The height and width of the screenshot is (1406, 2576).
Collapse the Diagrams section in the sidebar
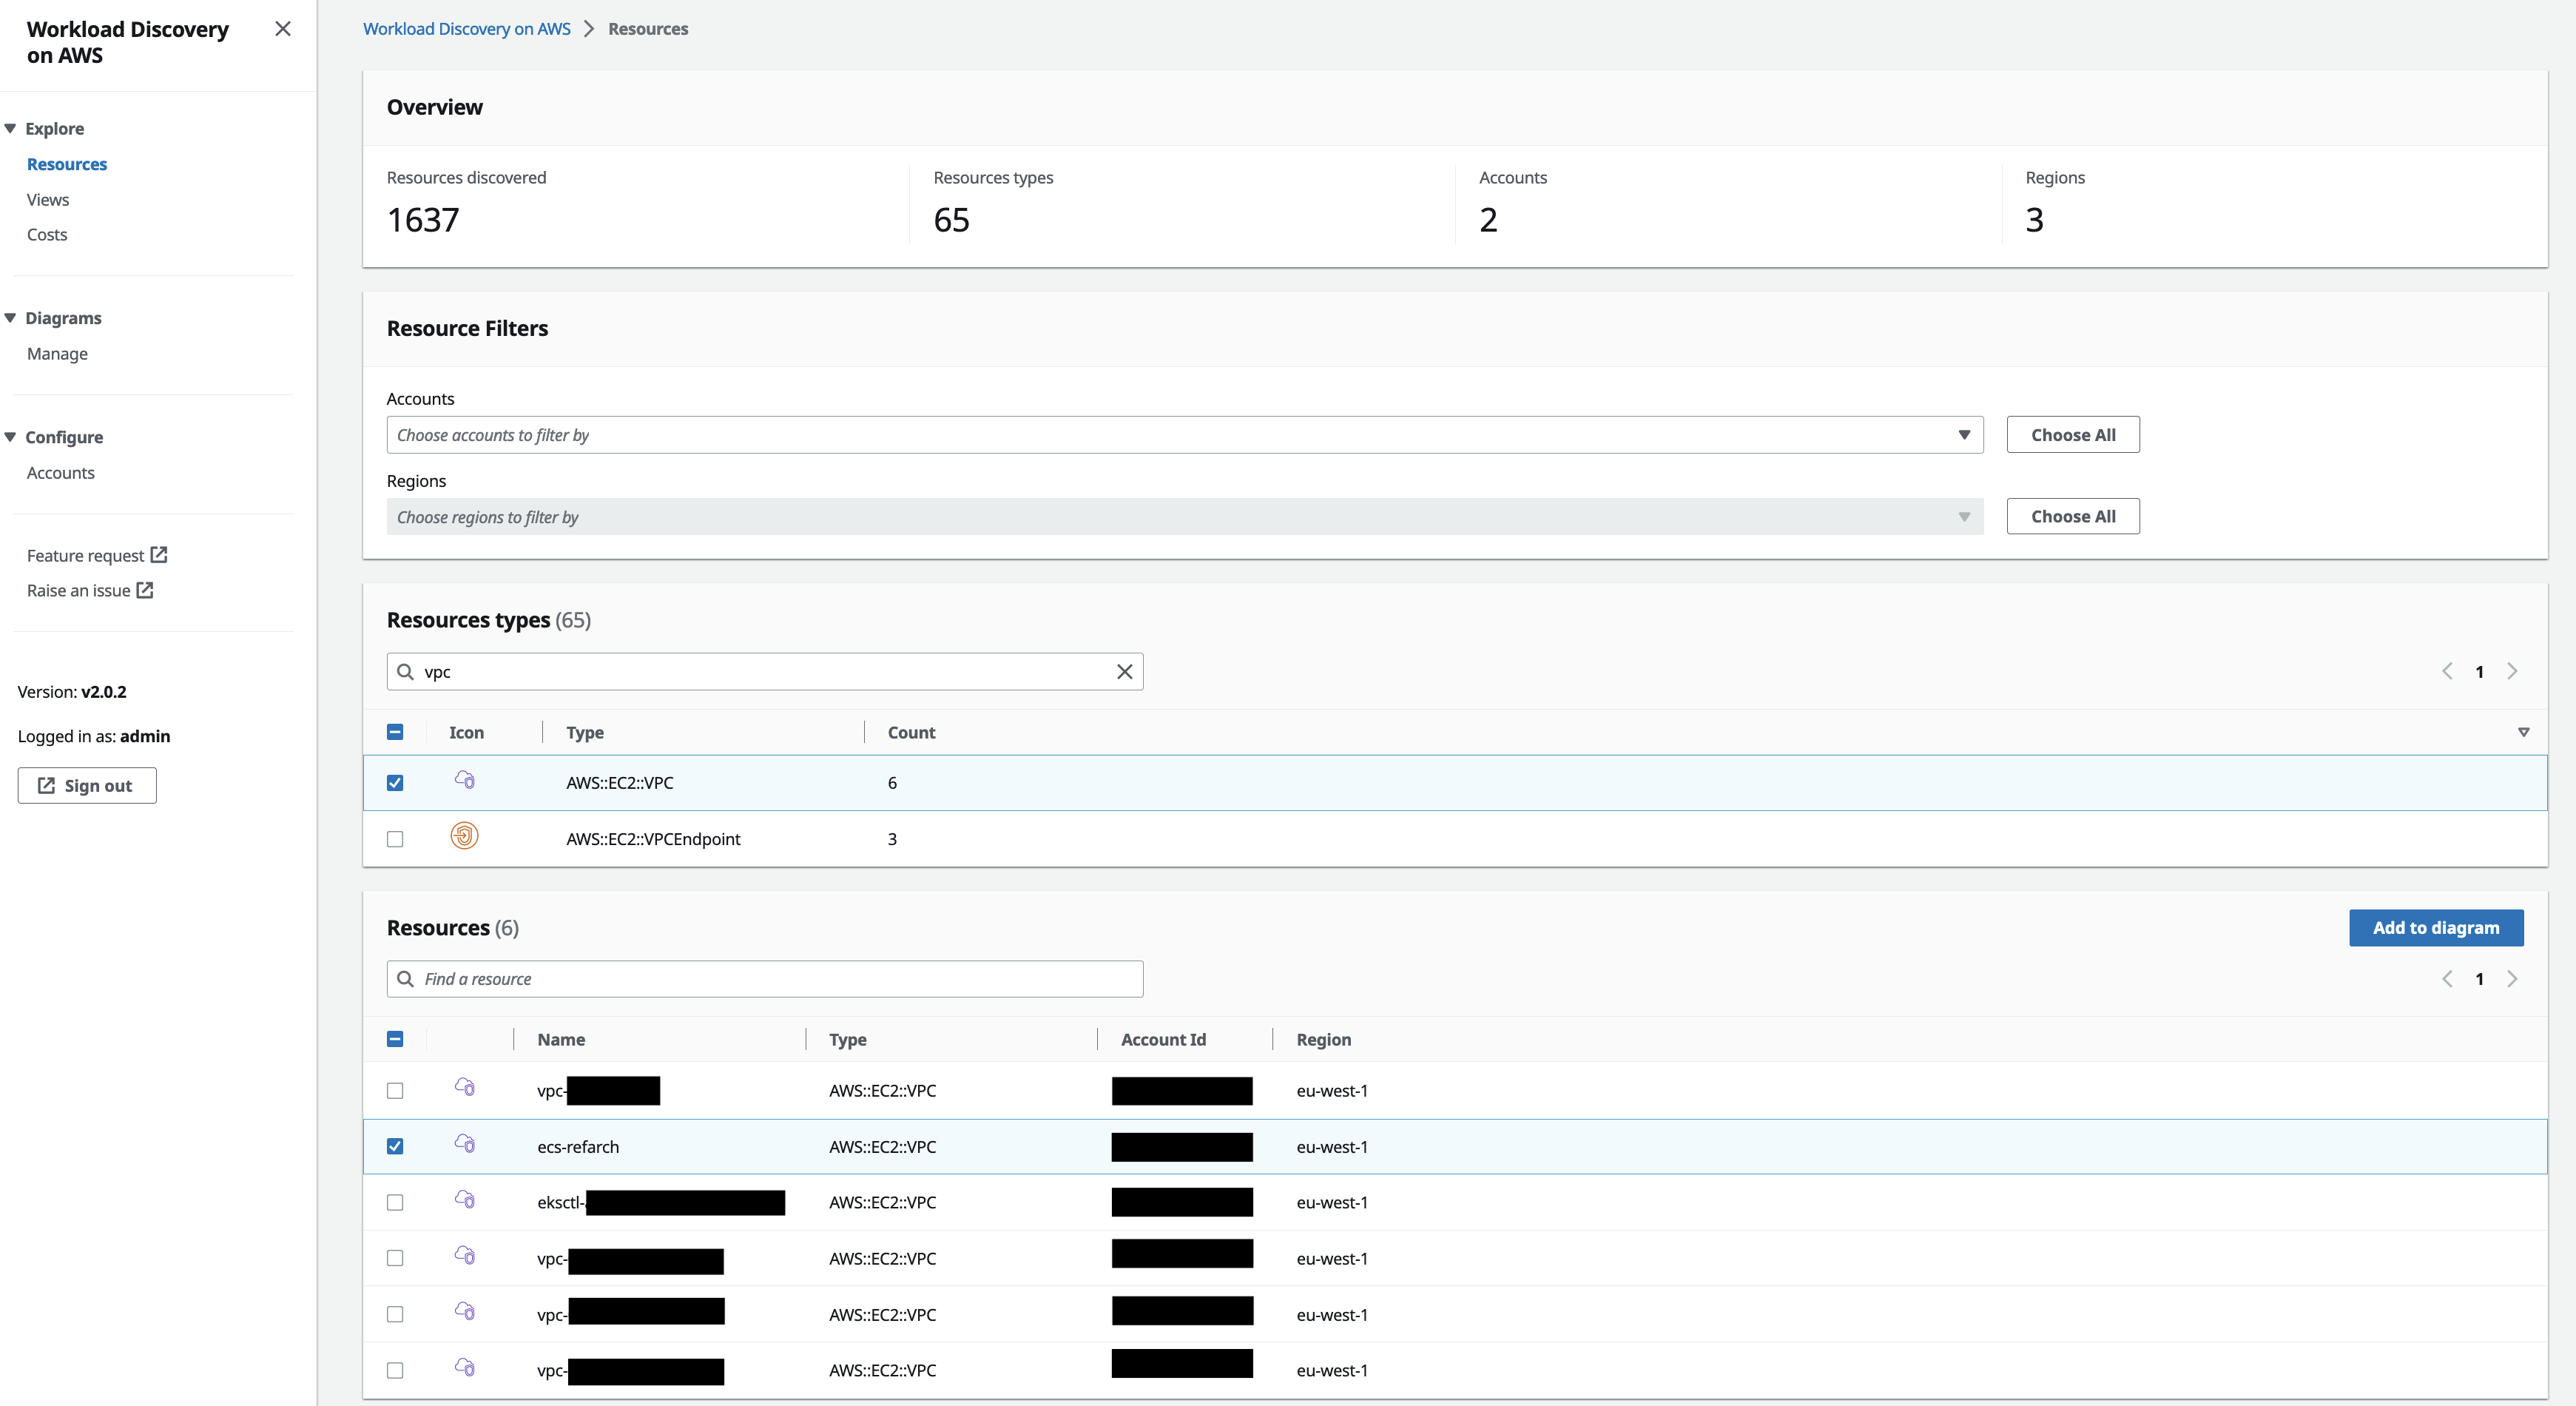[10, 317]
